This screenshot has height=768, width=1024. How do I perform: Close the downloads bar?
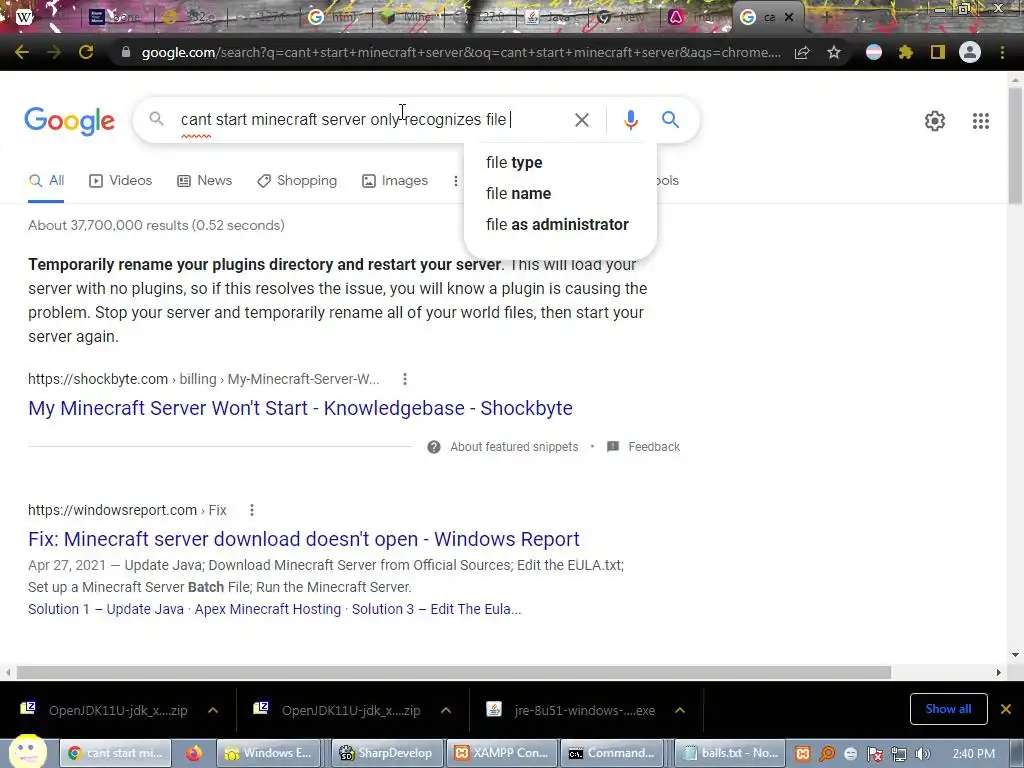(1006, 709)
